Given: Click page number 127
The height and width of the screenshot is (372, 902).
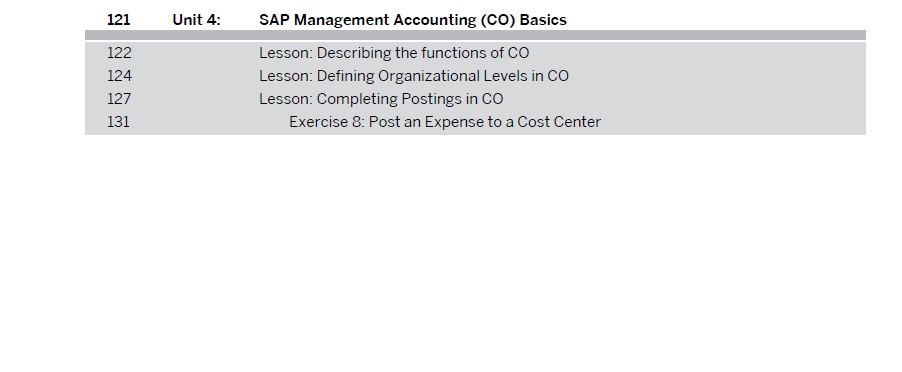Looking at the screenshot, I should click(x=119, y=99).
